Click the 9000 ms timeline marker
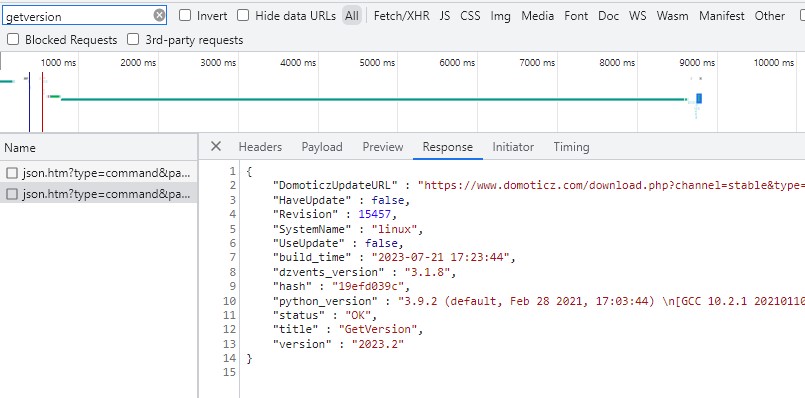Viewport: 805px width, 398px height. [x=697, y=63]
